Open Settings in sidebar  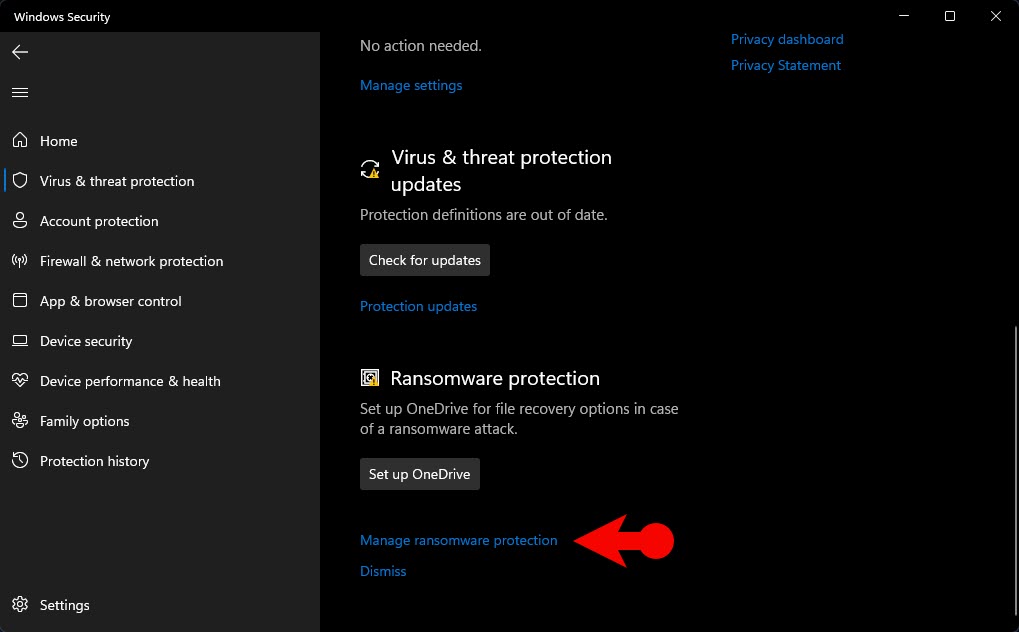[x=64, y=605]
